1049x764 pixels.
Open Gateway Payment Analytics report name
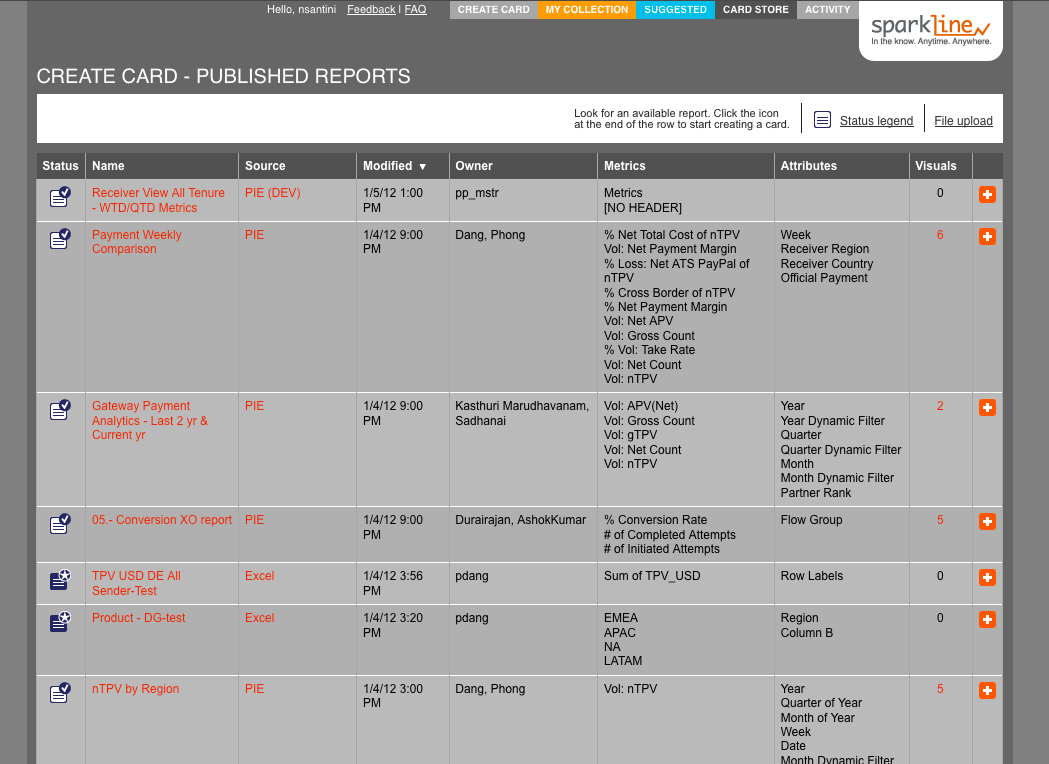[x=150, y=420]
